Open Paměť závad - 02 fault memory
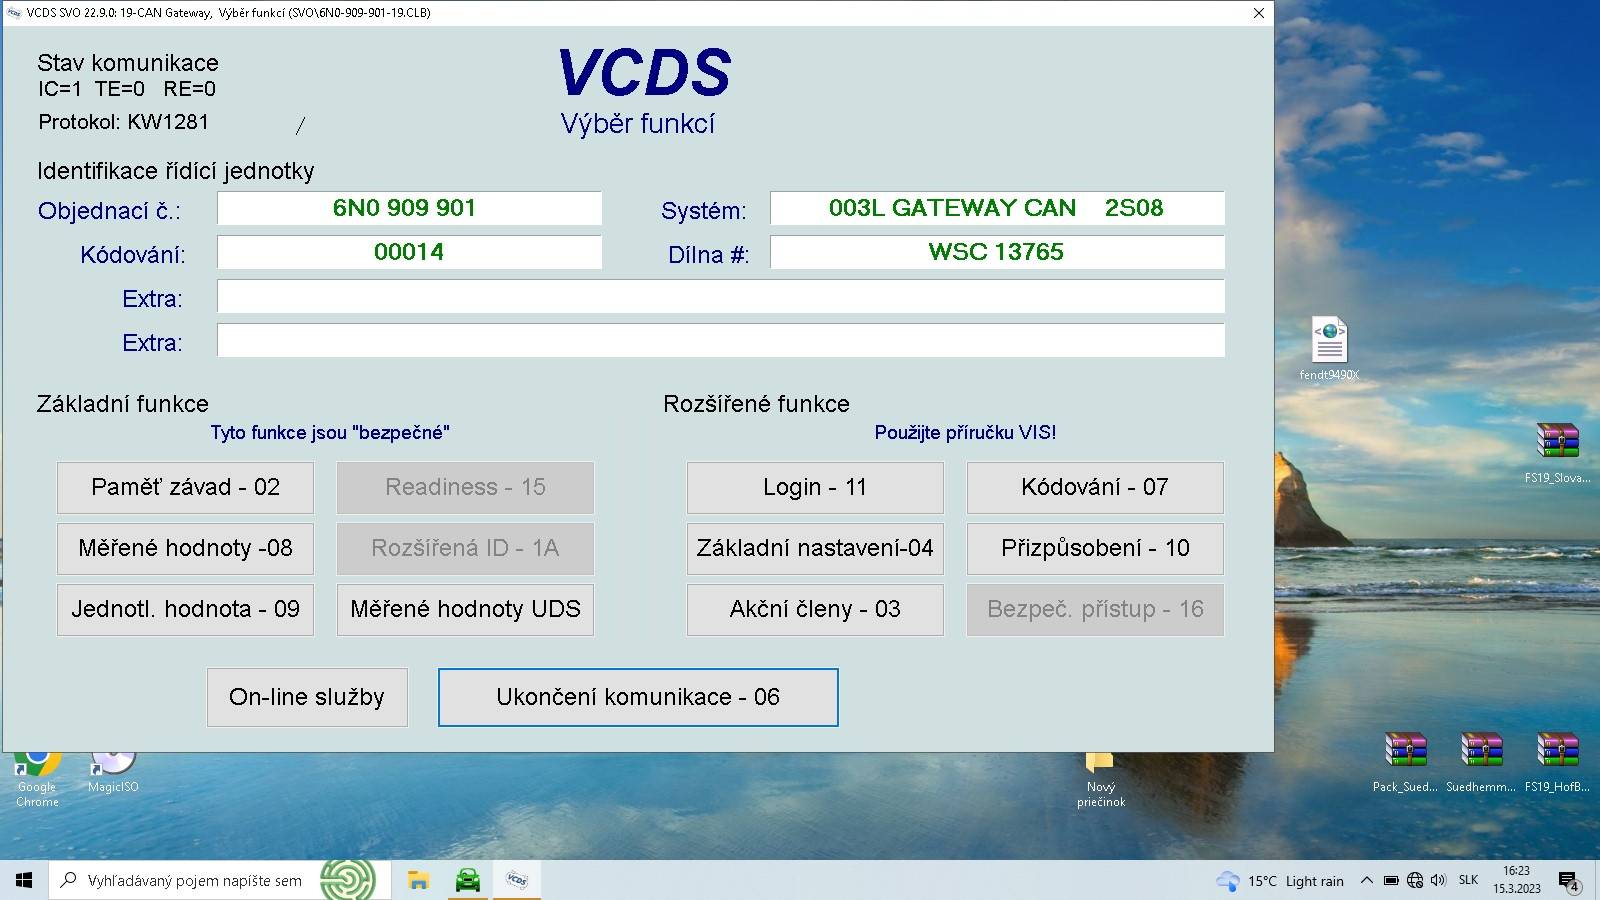The width and height of the screenshot is (1600, 900). (185, 487)
